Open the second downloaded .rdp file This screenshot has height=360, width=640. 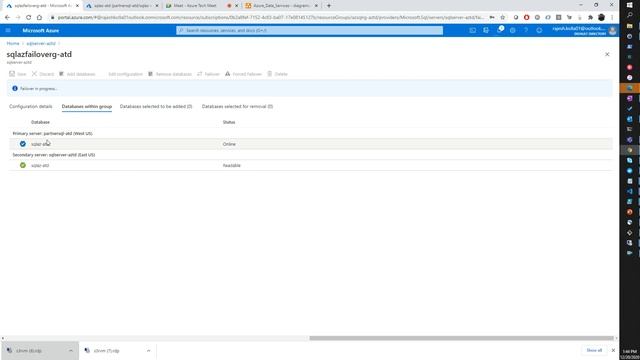[x=106, y=351]
